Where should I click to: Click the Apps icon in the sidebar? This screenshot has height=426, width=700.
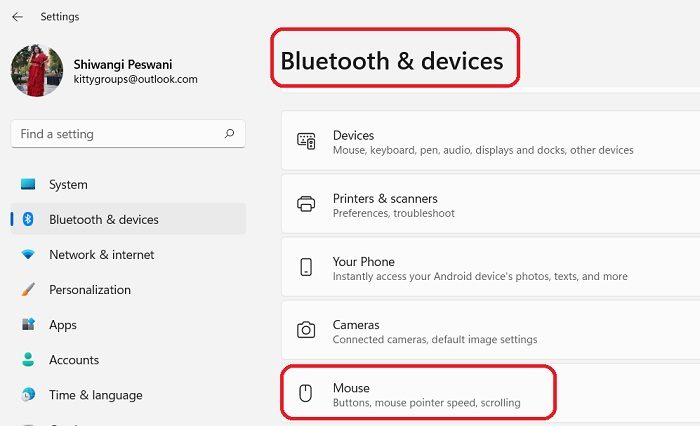coord(28,324)
